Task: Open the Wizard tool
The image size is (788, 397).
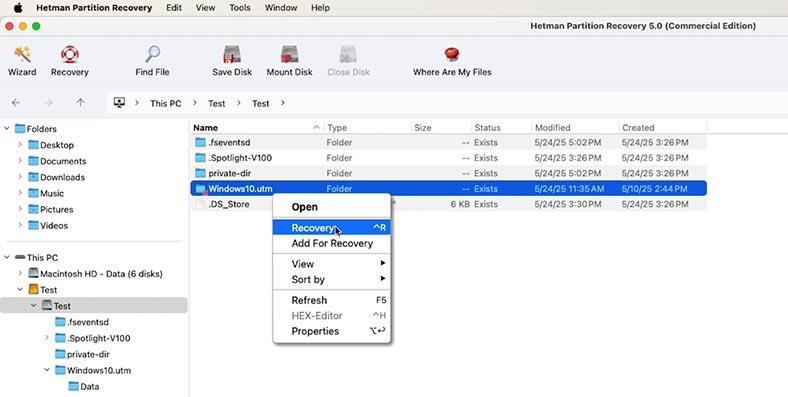Action: click(x=22, y=61)
